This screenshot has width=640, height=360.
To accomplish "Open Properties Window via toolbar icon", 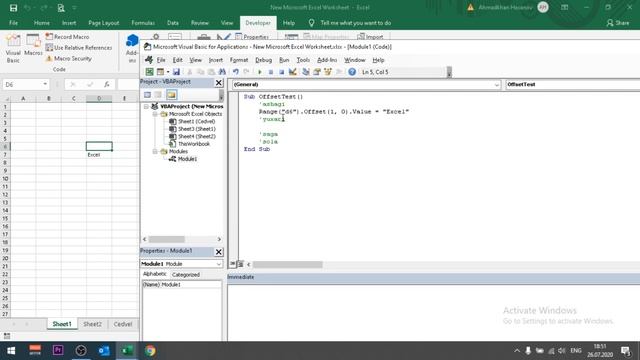I will point(317,72).
